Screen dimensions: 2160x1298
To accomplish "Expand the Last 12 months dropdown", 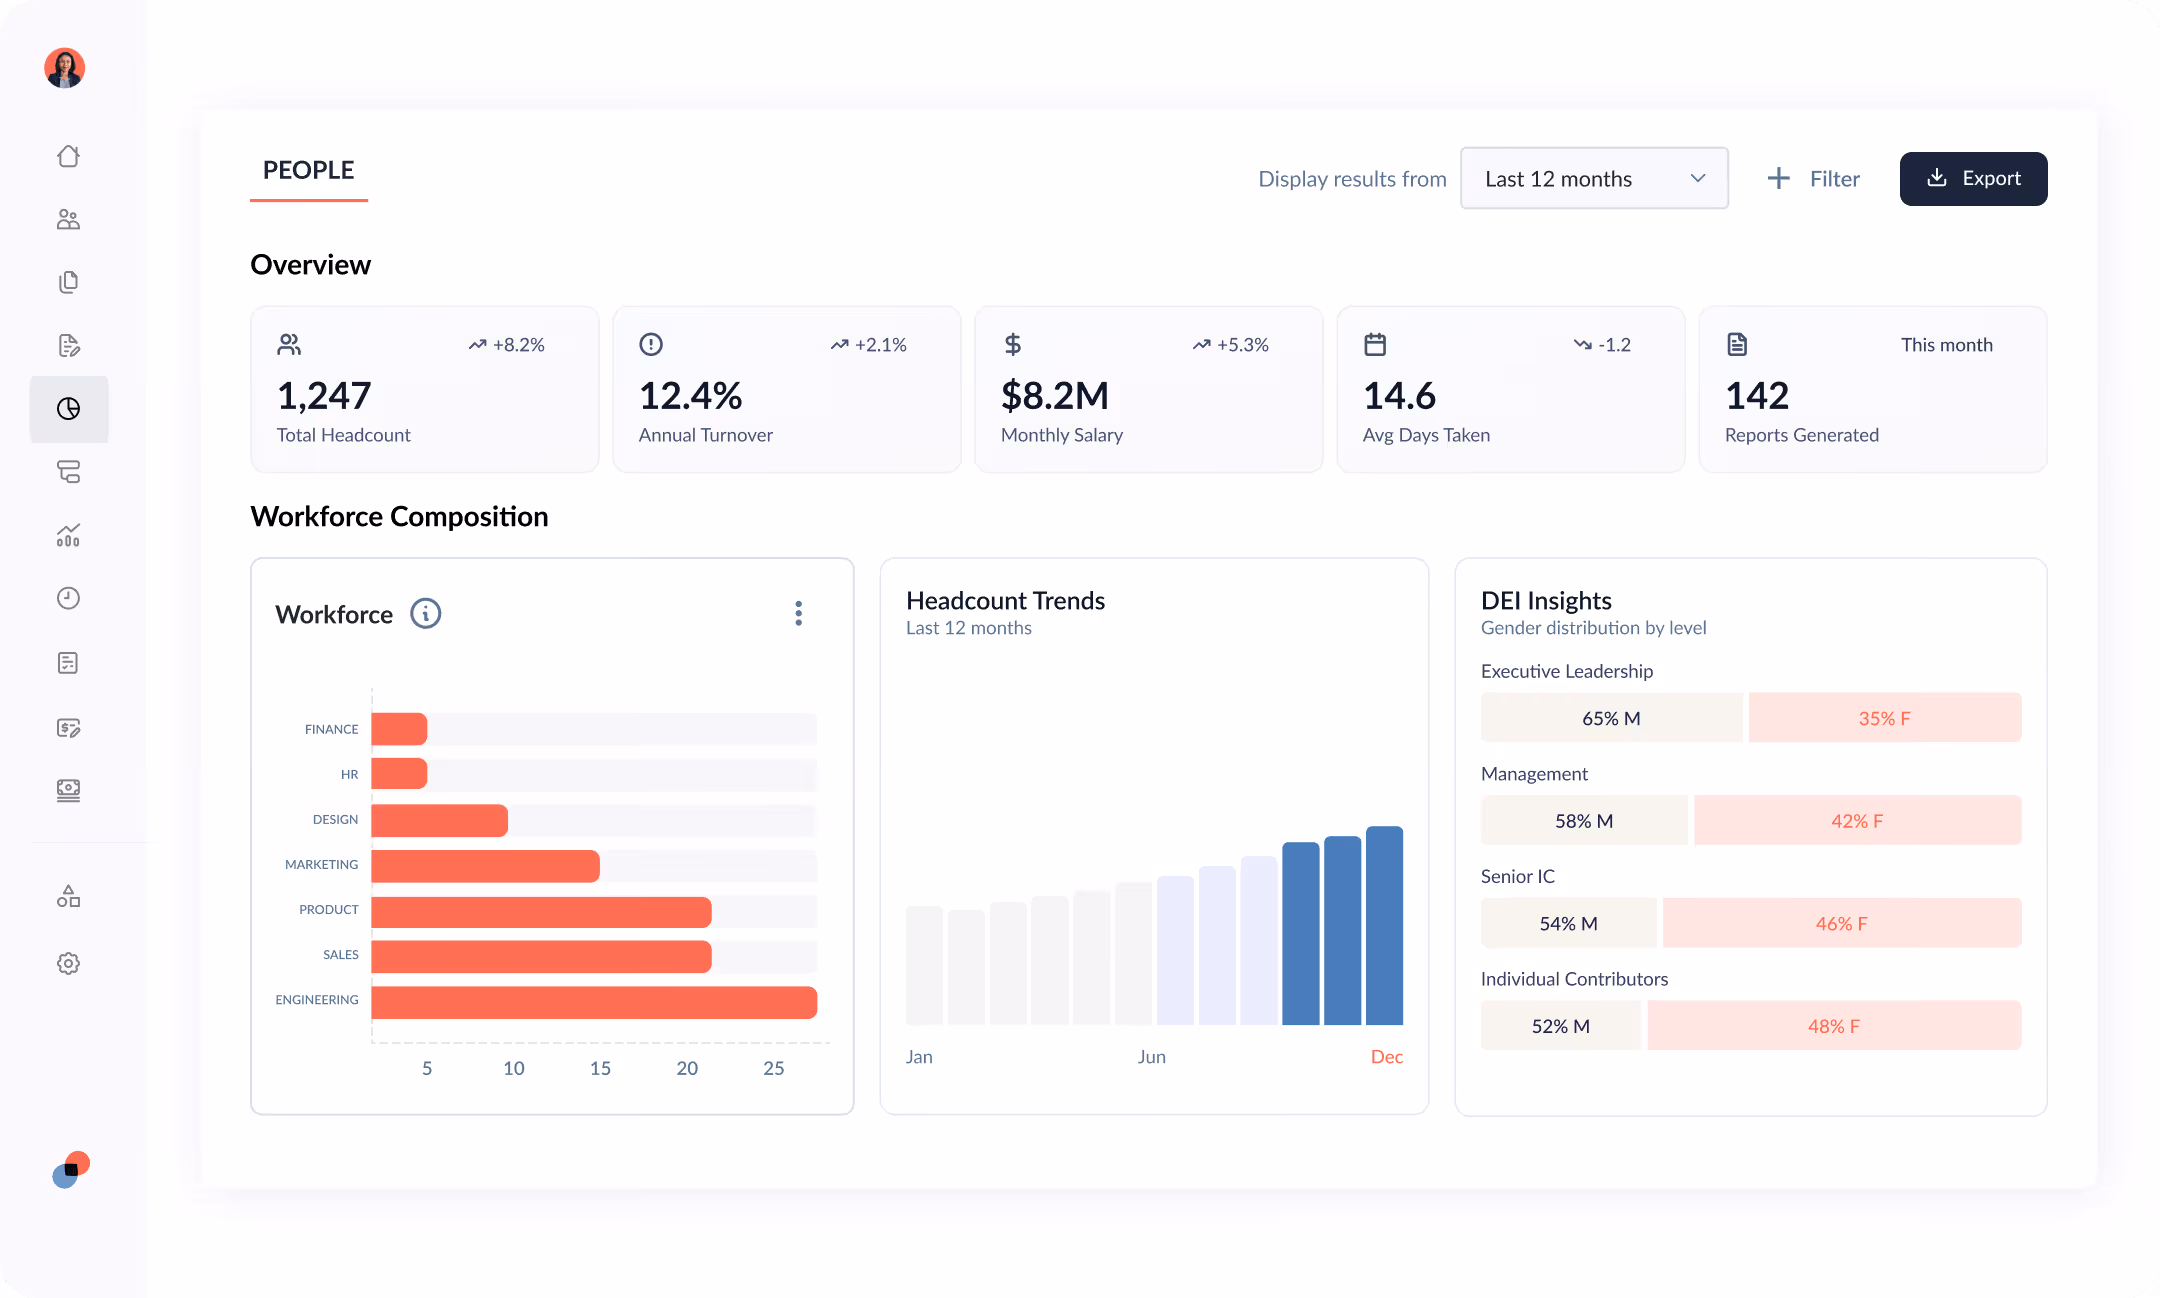I will 1594,178.
